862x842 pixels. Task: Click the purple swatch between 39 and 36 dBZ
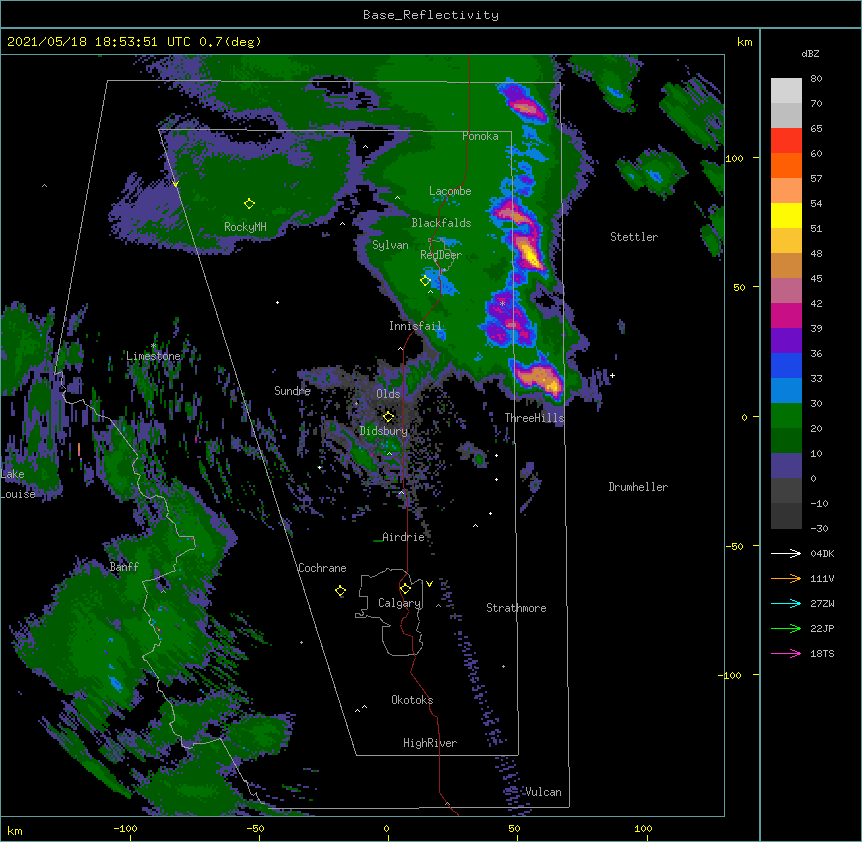(x=786, y=341)
